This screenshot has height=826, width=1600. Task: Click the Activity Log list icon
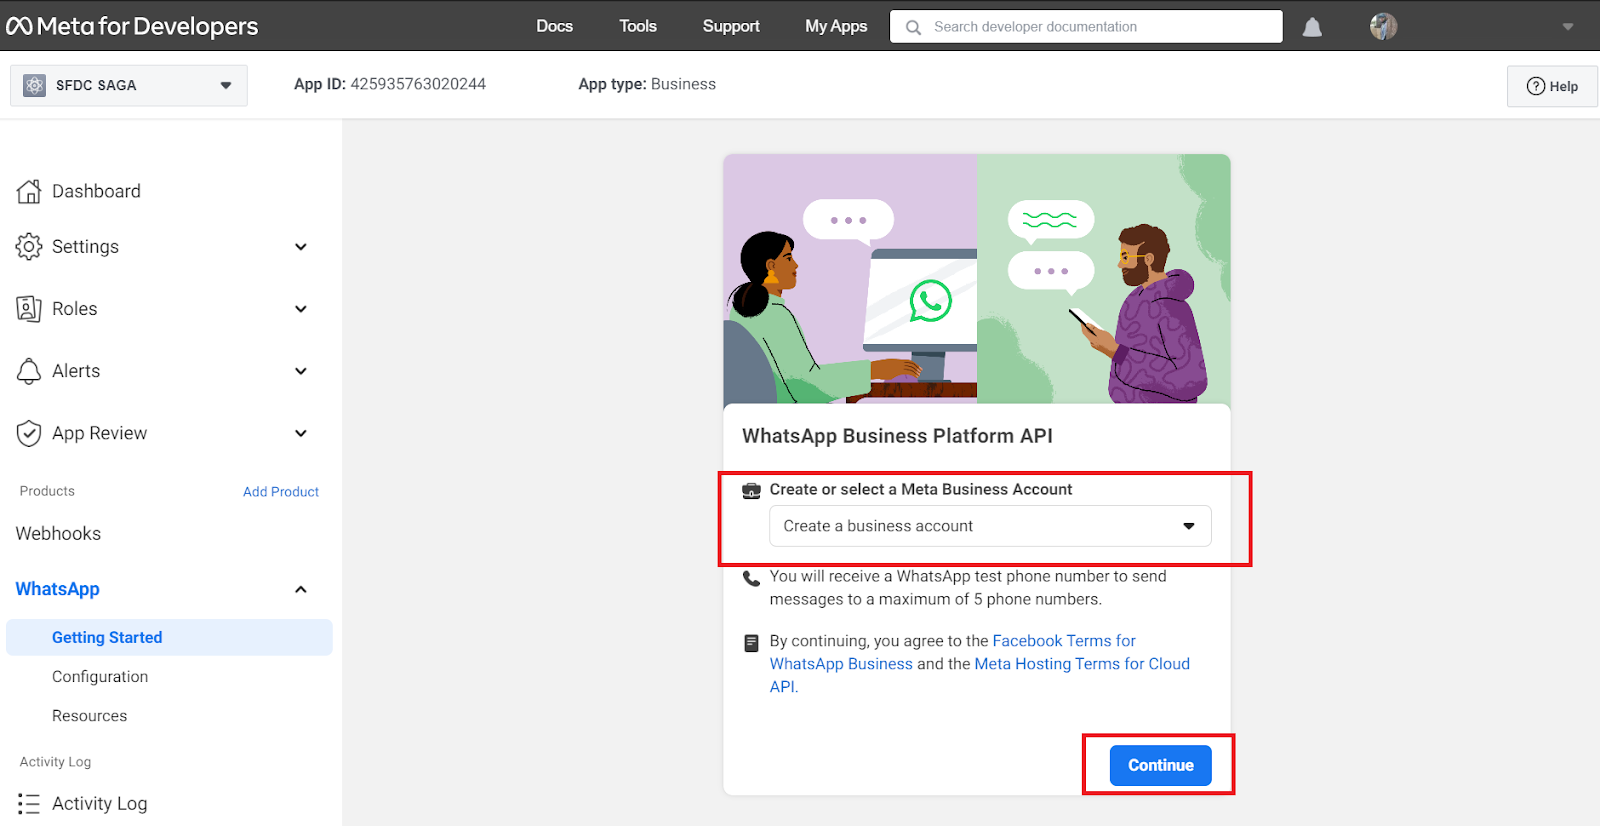[x=29, y=804]
